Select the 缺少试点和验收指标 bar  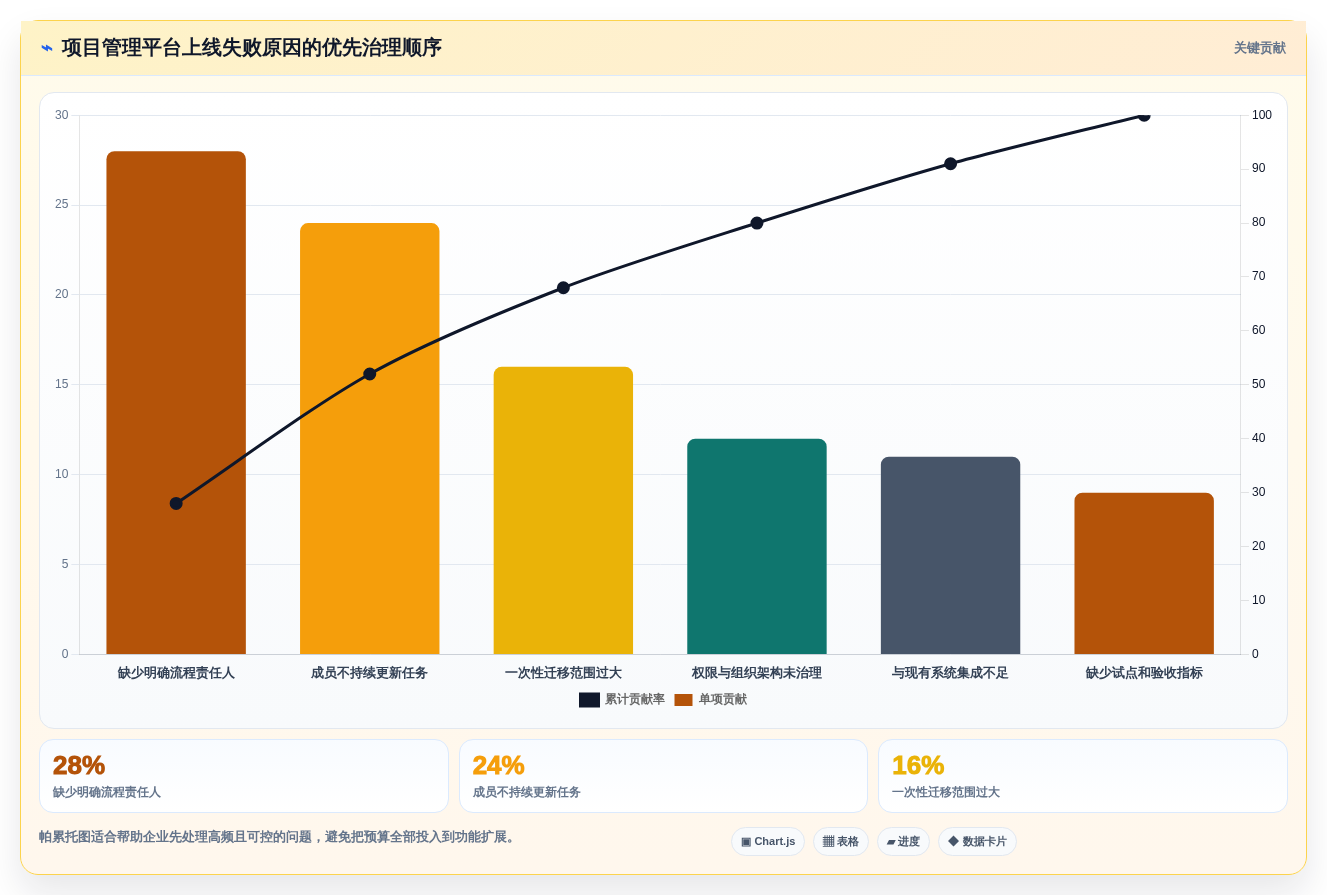click(1144, 574)
